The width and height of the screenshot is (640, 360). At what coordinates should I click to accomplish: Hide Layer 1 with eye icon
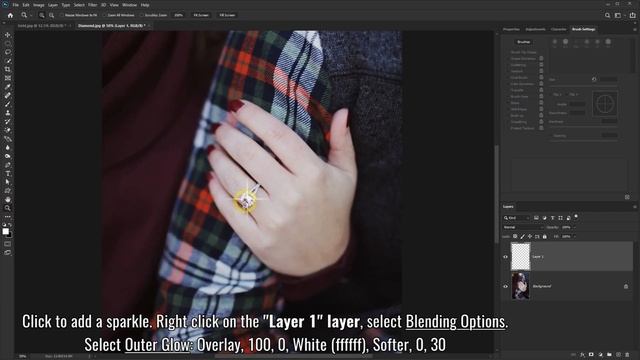tap(505, 257)
